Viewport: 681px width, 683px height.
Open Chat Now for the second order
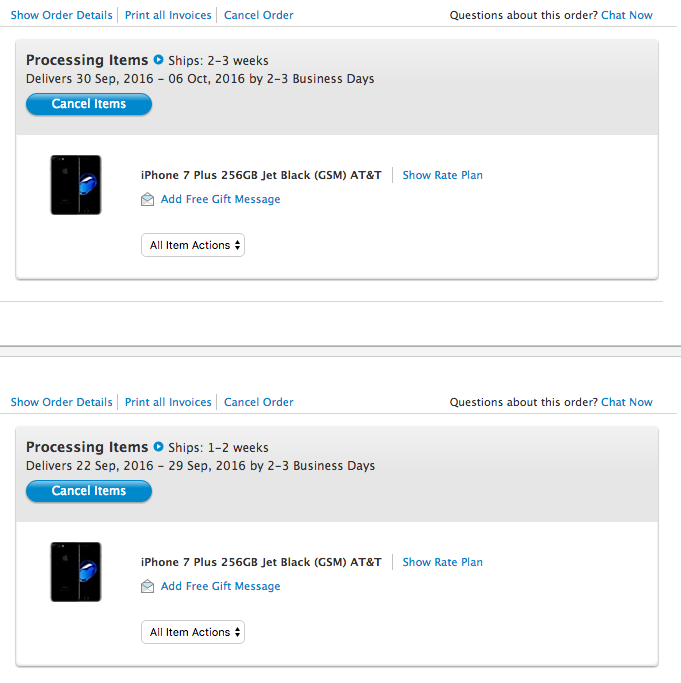click(x=627, y=402)
